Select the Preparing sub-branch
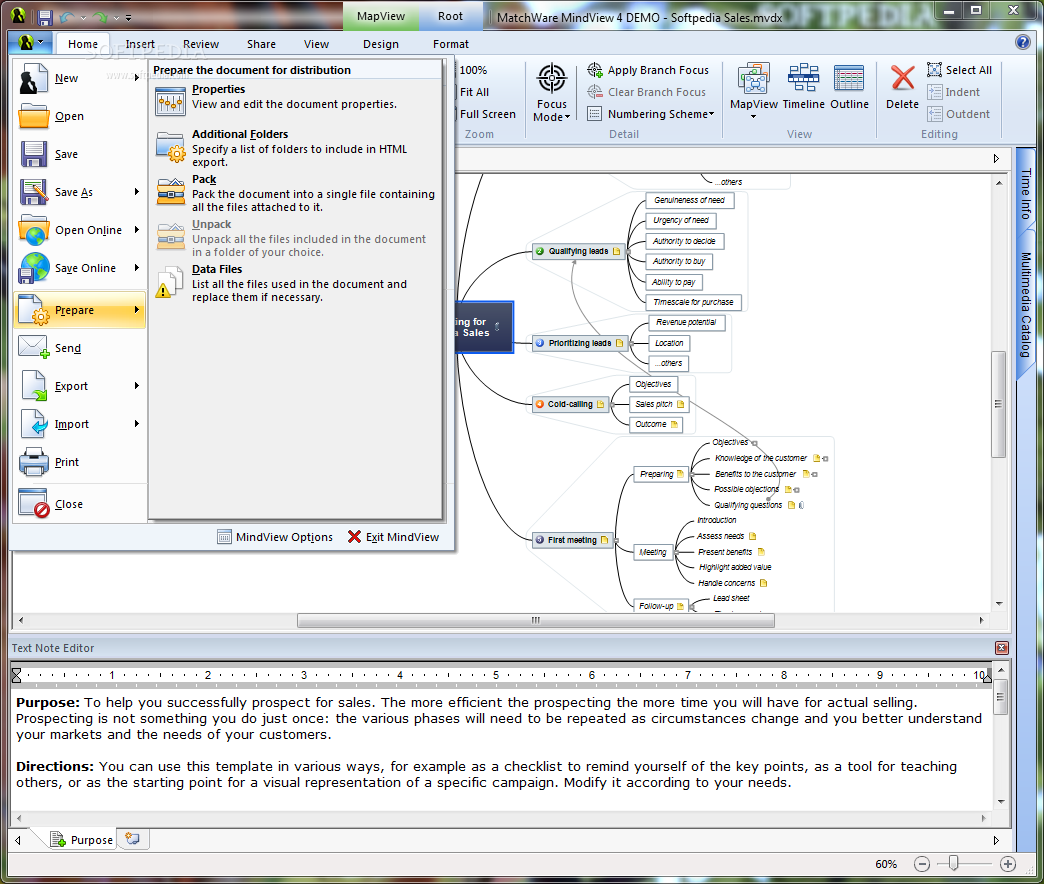The width and height of the screenshot is (1044, 884). pos(660,474)
